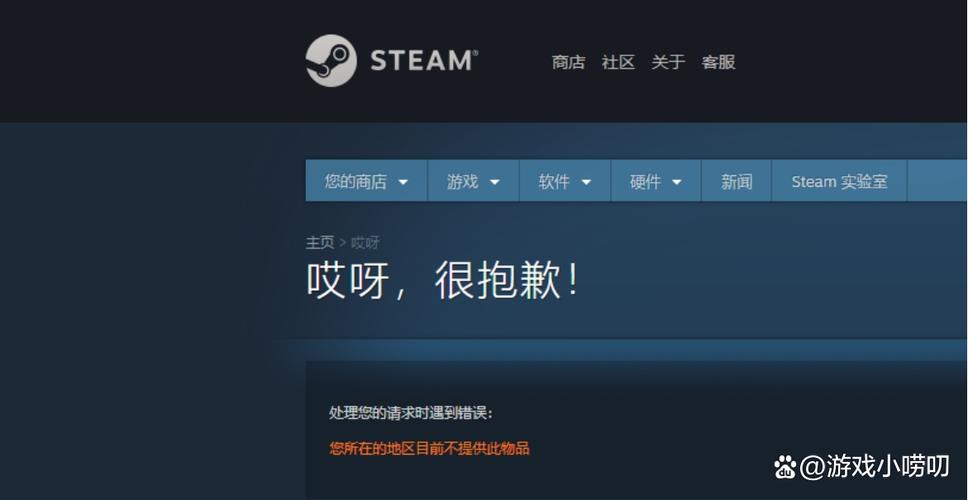Open the 硬件 tab
The width and height of the screenshot is (968, 500).
point(656,181)
